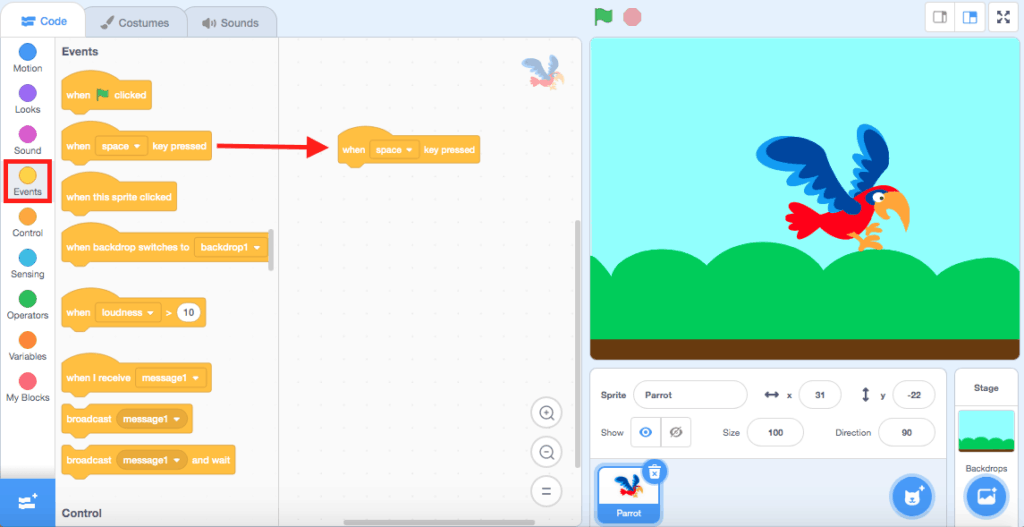
Task: Select the Stage backdrop thumbnail
Action: click(x=986, y=431)
